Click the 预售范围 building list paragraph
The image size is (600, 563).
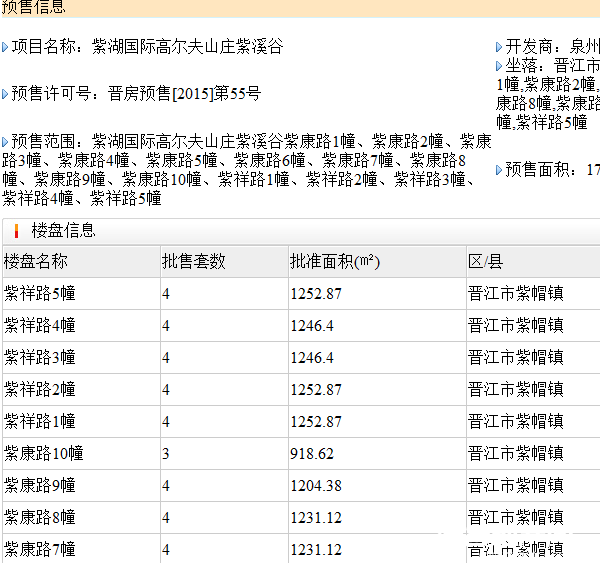click(x=246, y=170)
